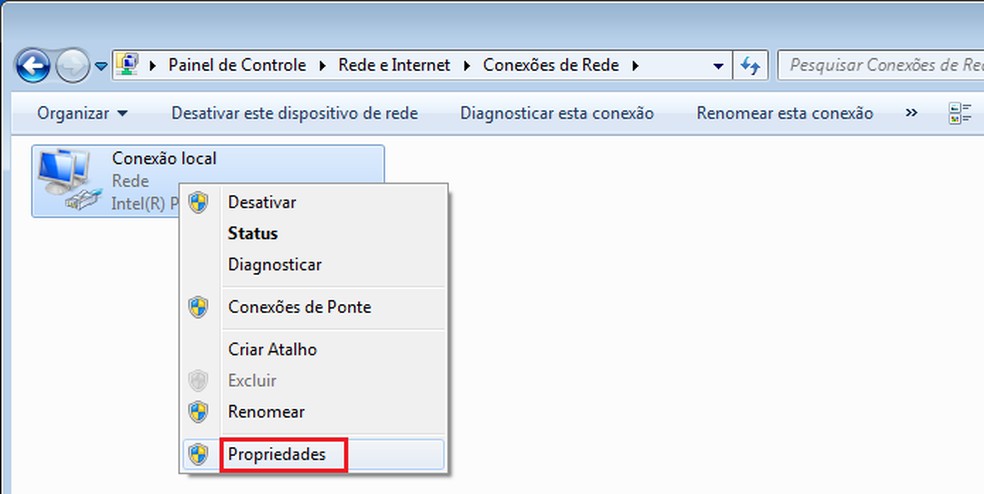The width and height of the screenshot is (984, 494).
Task: Click the Back navigation arrow button
Action: click(33, 67)
